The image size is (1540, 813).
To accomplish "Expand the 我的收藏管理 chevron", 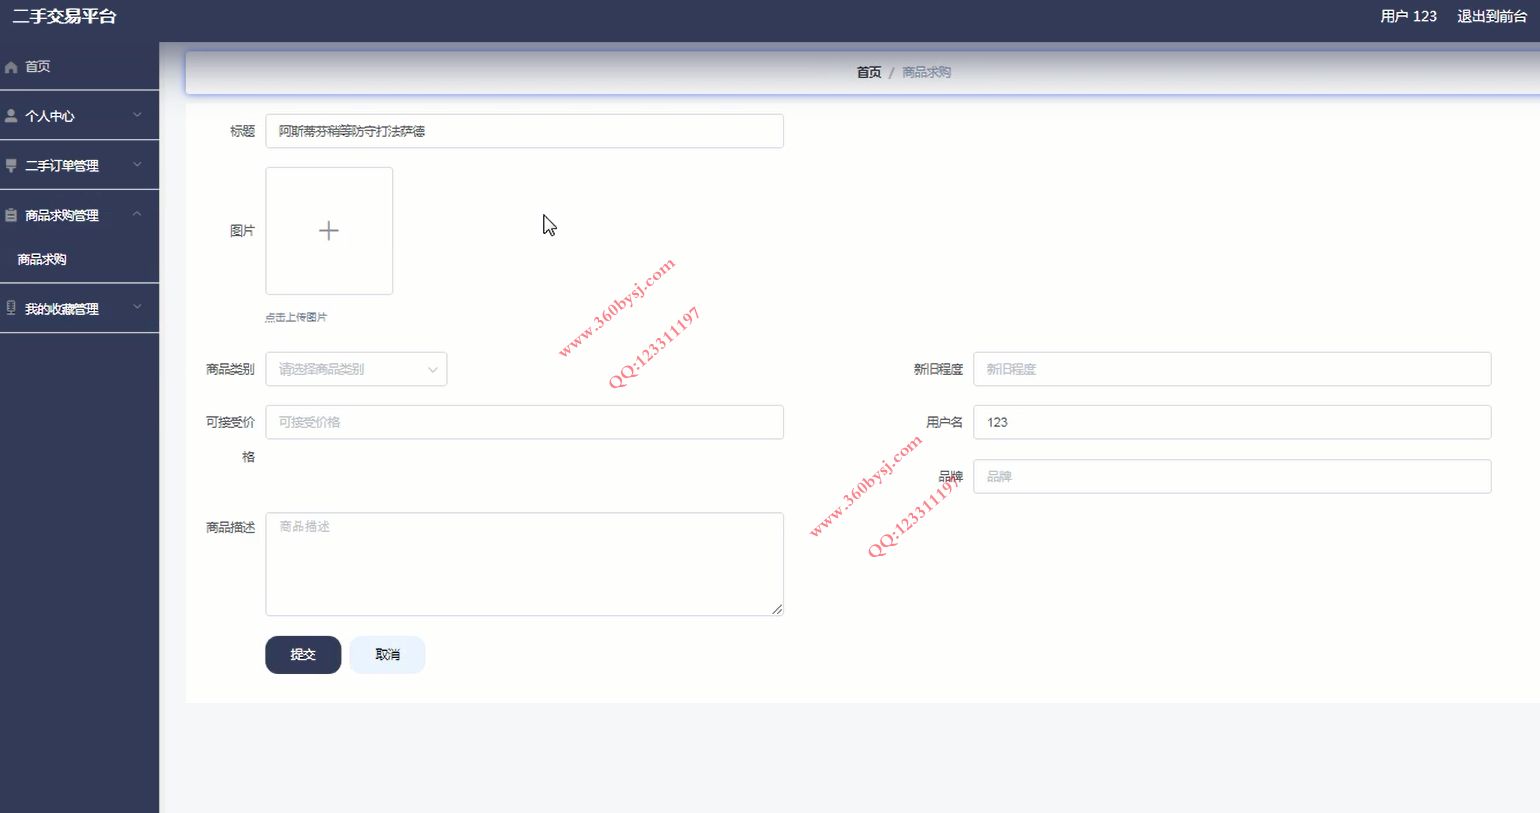I will (x=137, y=307).
